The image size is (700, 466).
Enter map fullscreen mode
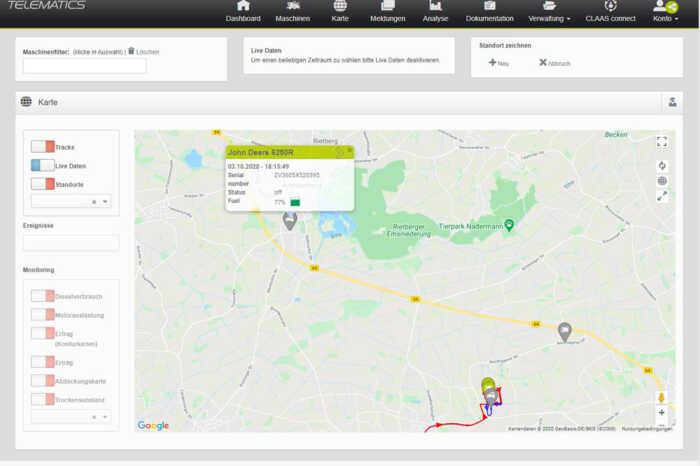(x=662, y=142)
